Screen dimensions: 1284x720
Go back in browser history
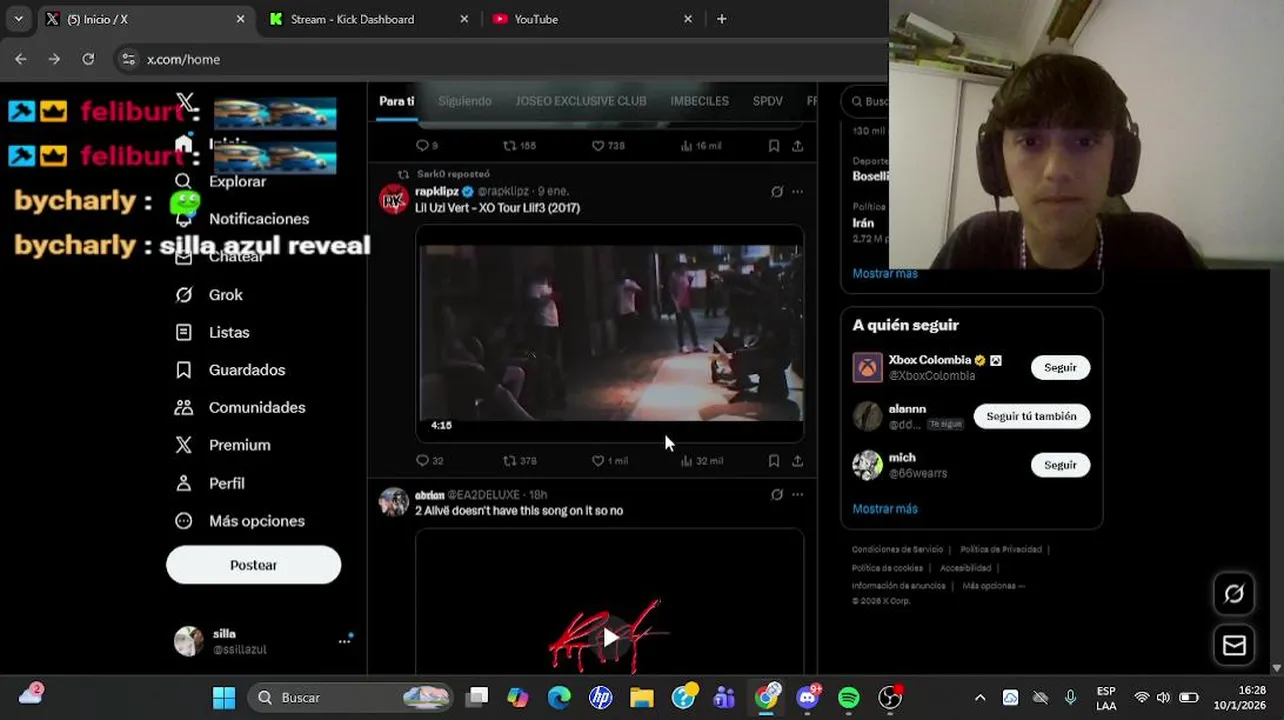coord(21,59)
